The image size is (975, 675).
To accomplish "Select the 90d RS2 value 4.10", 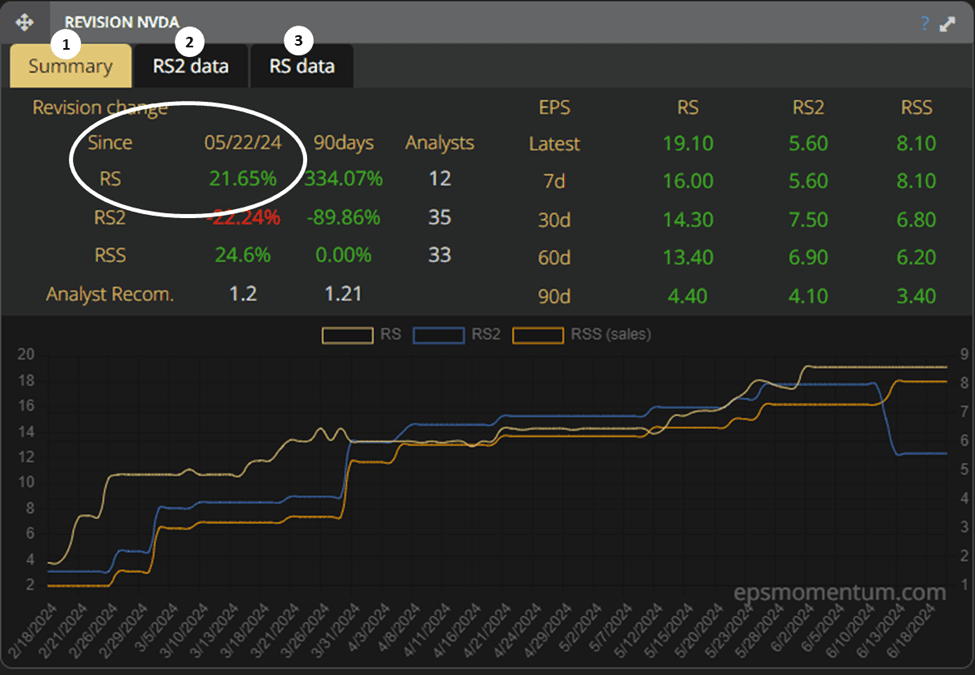I will (x=808, y=296).
